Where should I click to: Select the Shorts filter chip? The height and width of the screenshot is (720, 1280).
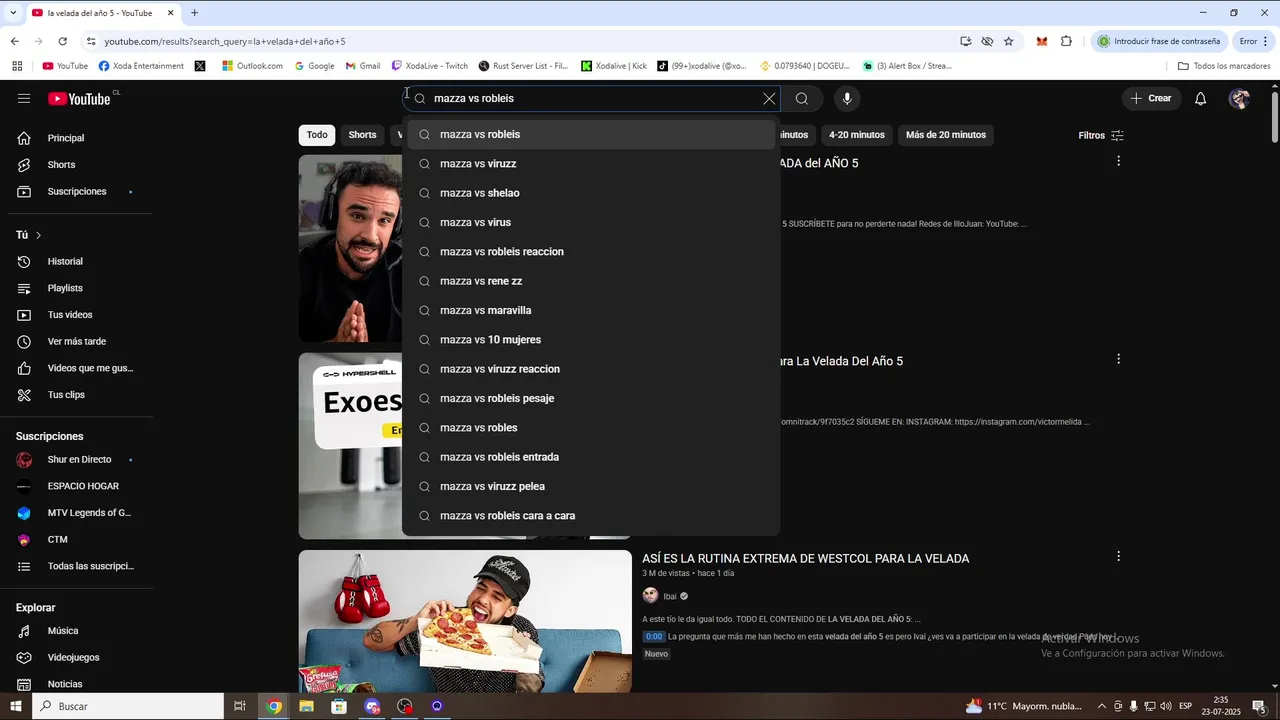[362, 135]
